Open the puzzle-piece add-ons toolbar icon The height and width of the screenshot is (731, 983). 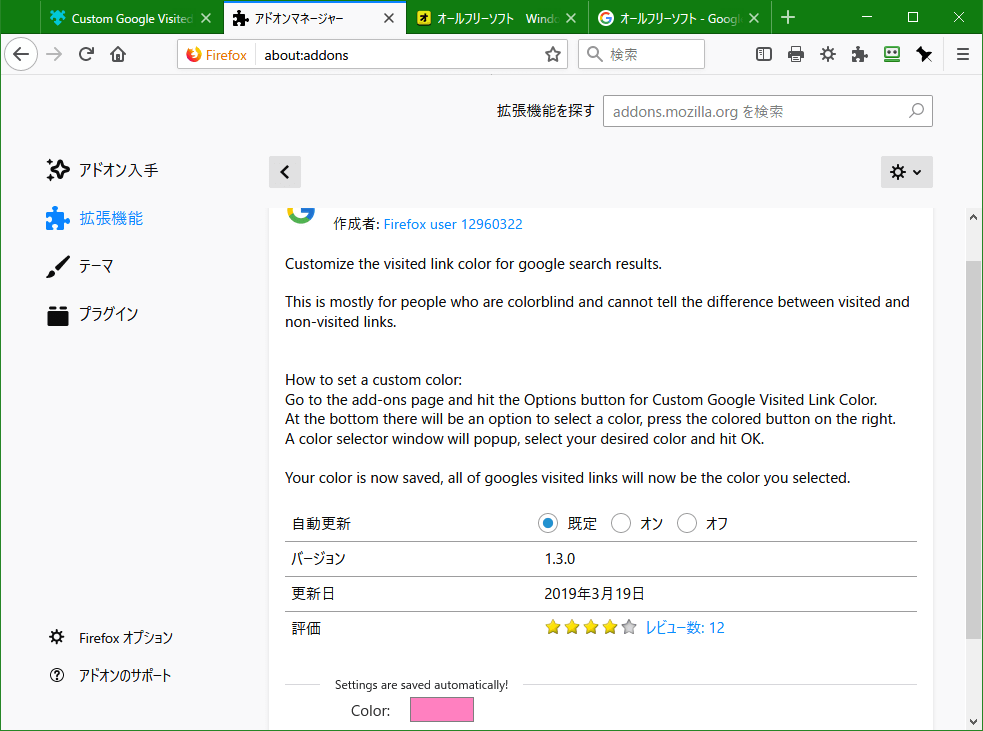point(859,55)
